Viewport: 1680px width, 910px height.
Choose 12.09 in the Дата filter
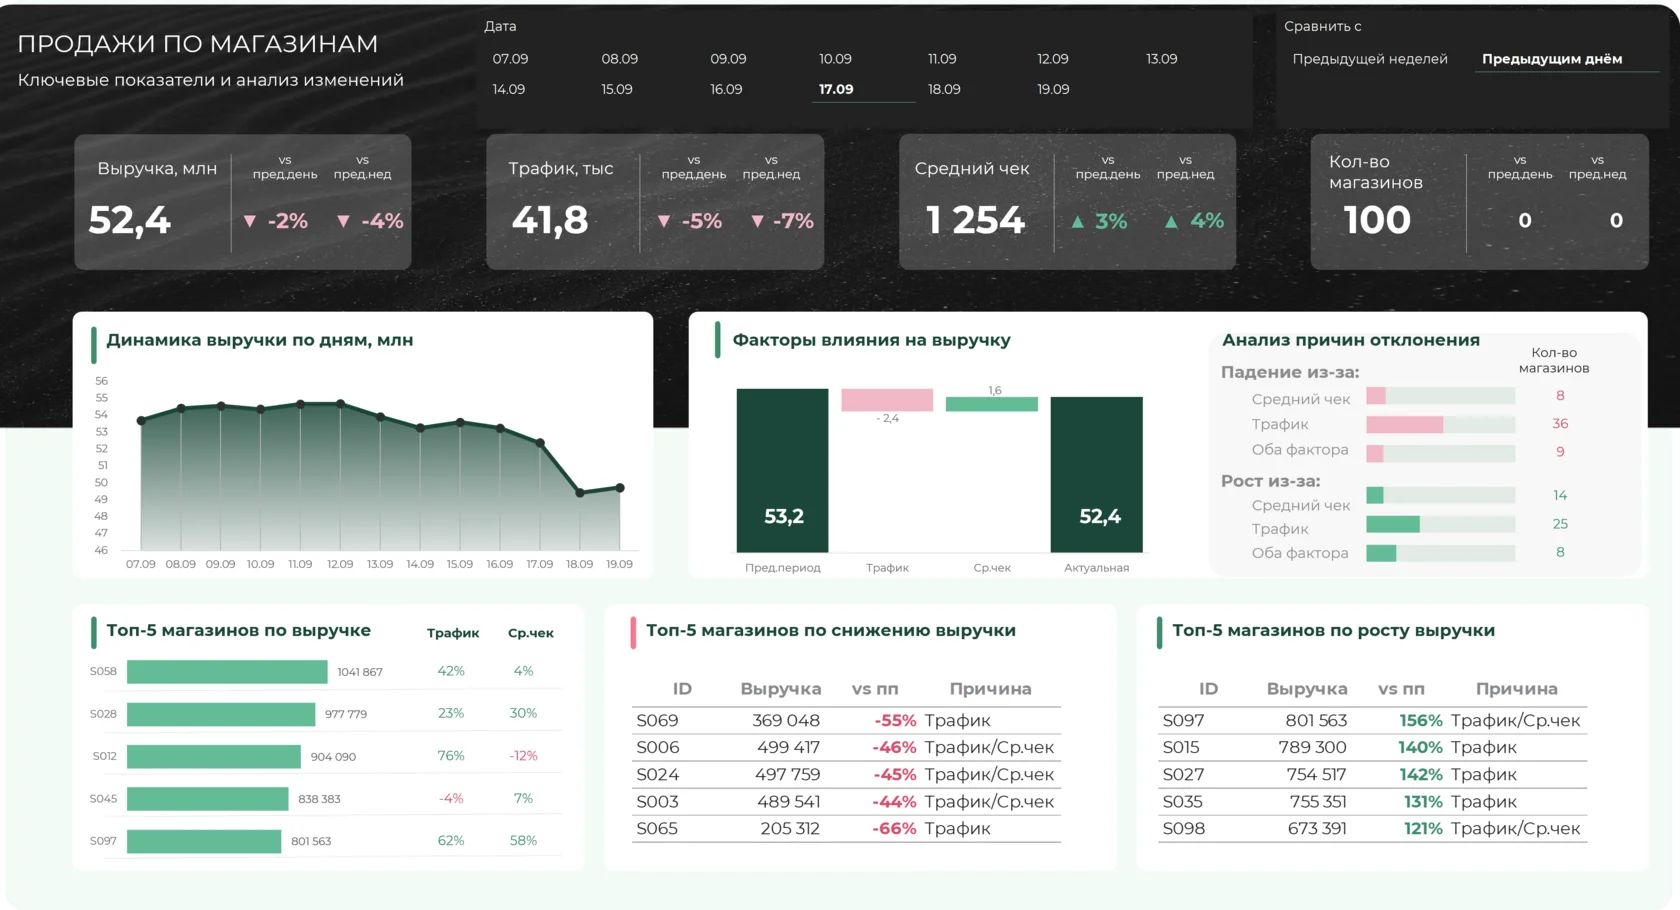click(1052, 59)
